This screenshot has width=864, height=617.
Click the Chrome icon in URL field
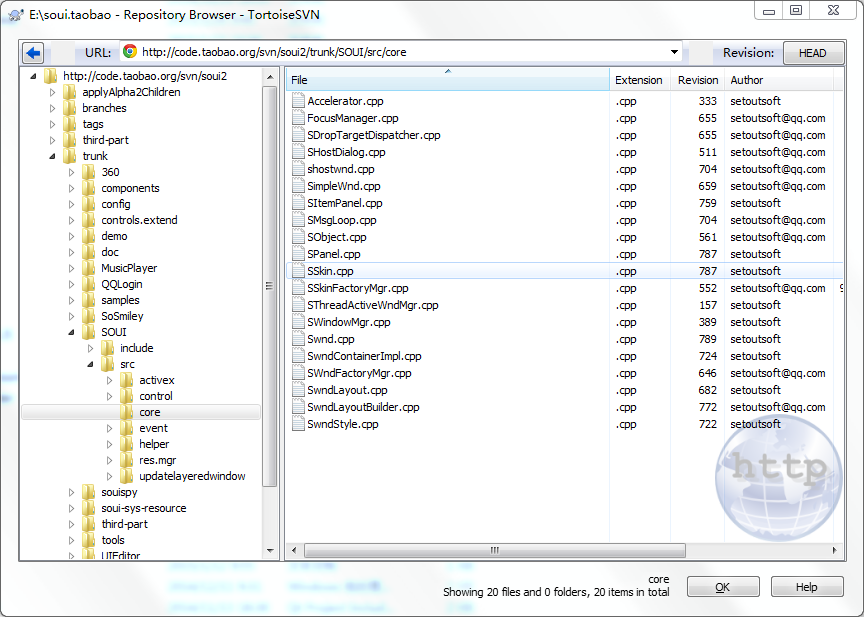click(130, 52)
